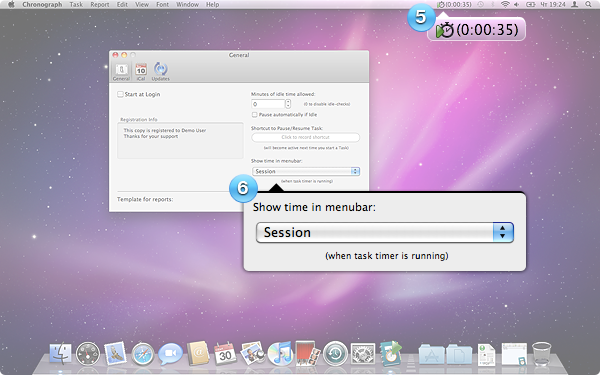Open iTunes from the Dock
This screenshot has width=600, height=375.
point(280,353)
